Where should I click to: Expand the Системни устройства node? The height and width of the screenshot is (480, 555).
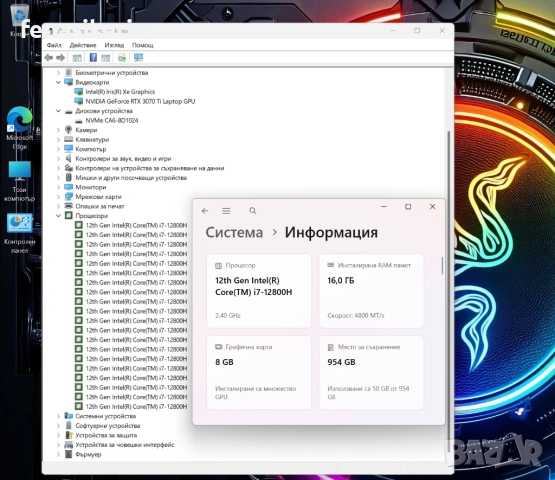(58, 416)
